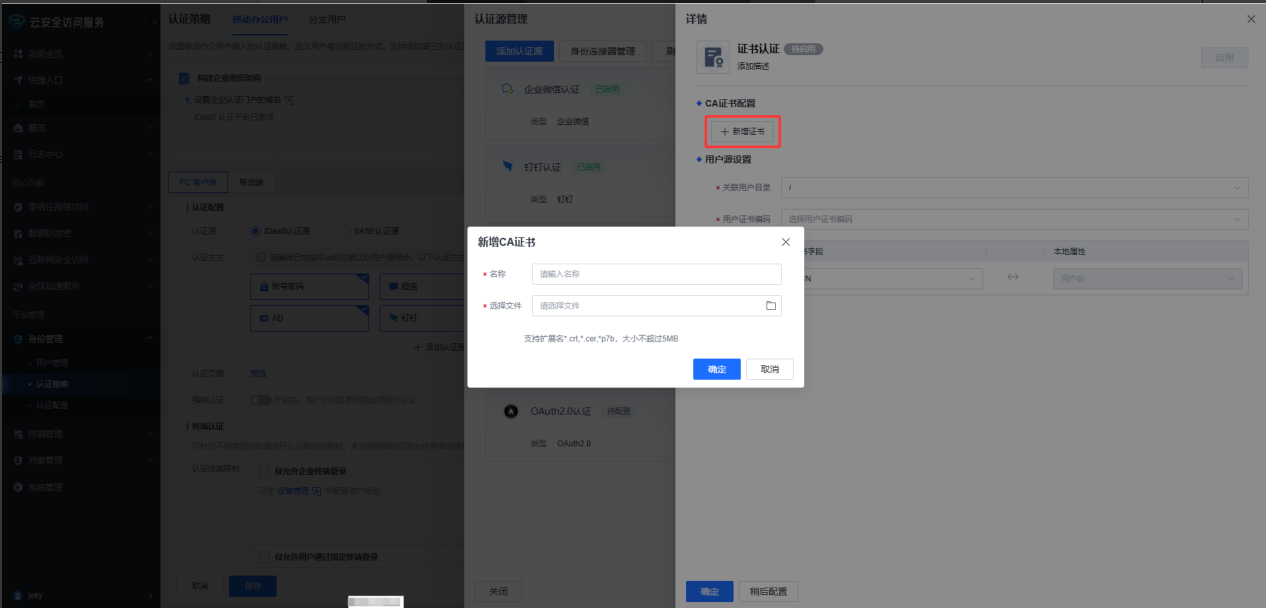Screen dimensions: 1266x608
Task: Click the 互联网安全访问 sidebar icon
Action: click(18, 260)
